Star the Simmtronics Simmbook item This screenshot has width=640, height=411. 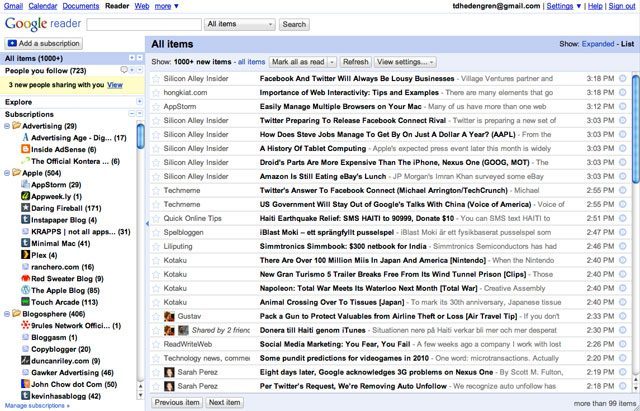click(x=156, y=247)
